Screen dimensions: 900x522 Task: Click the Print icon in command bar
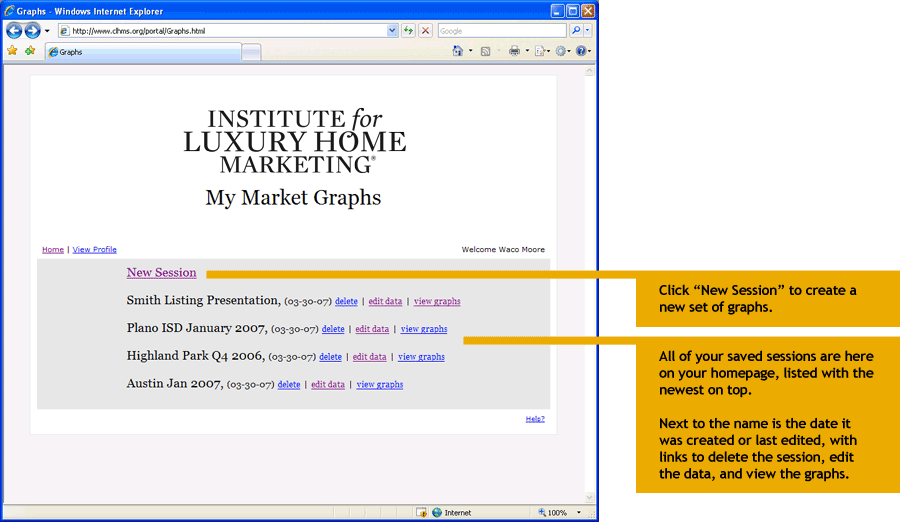click(x=513, y=51)
